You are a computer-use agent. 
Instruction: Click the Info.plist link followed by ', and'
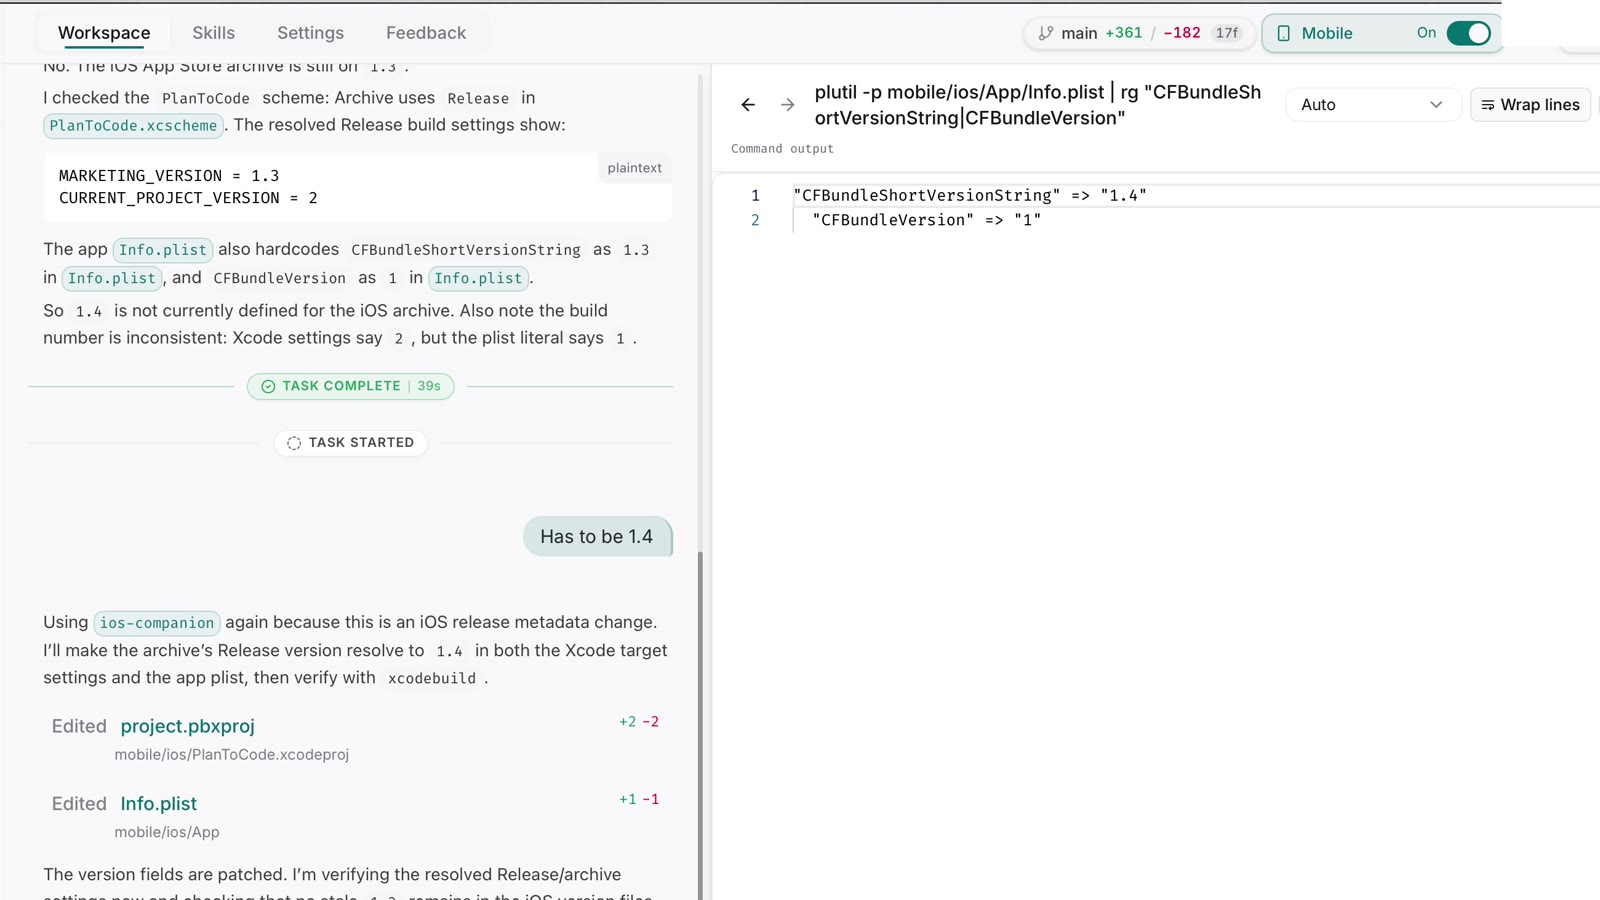[112, 278]
